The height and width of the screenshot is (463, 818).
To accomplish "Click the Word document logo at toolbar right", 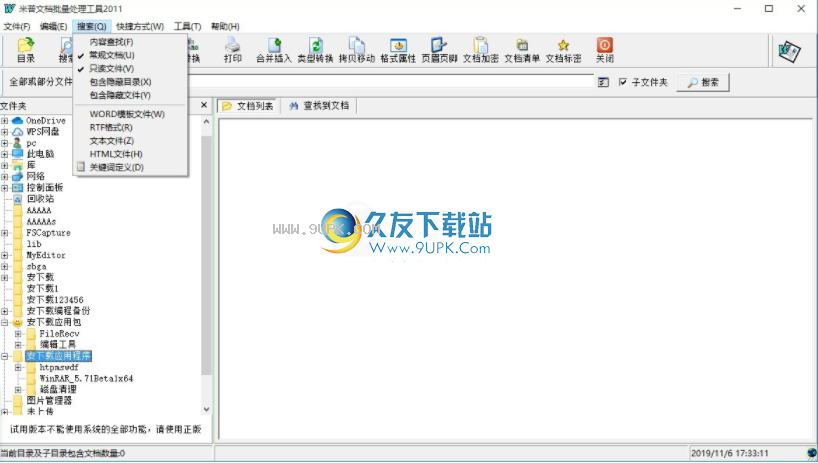I will point(789,52).
